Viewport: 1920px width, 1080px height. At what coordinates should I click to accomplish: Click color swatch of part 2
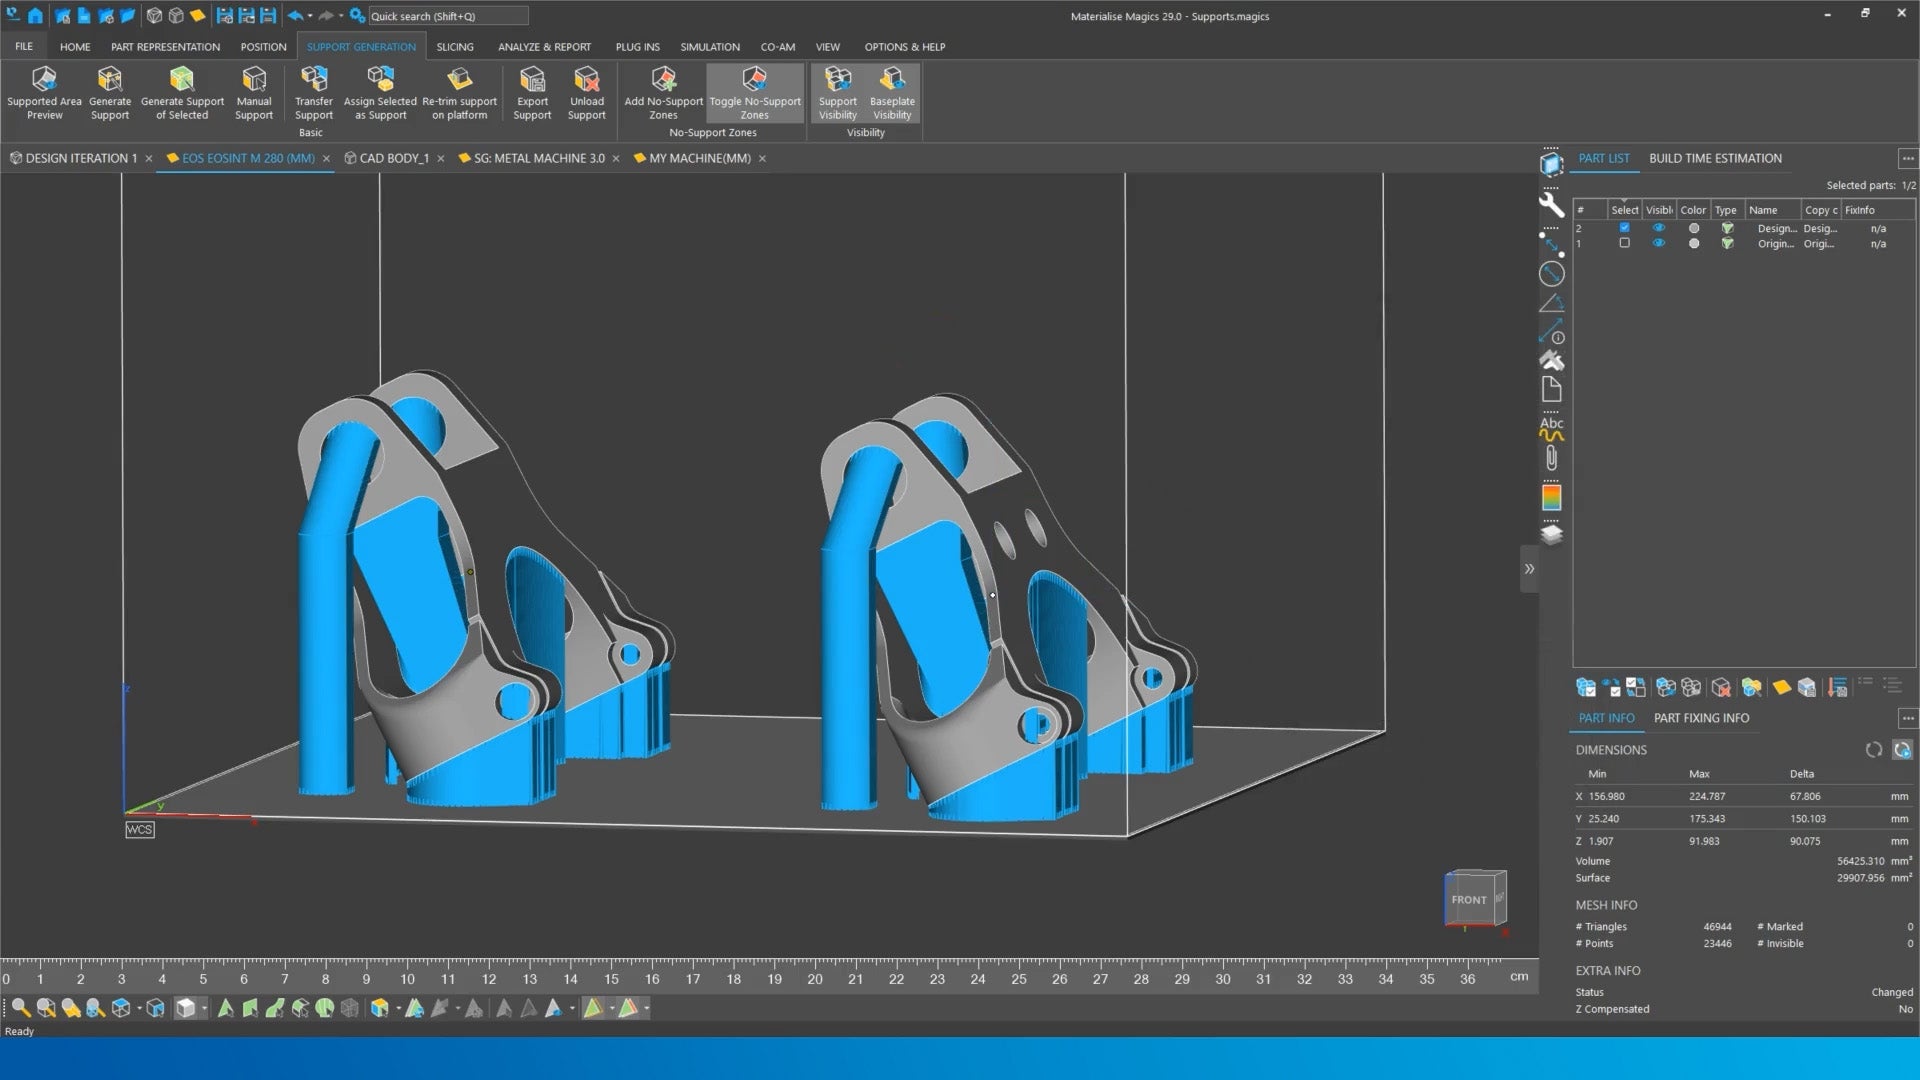click(x=1693, y=229)
